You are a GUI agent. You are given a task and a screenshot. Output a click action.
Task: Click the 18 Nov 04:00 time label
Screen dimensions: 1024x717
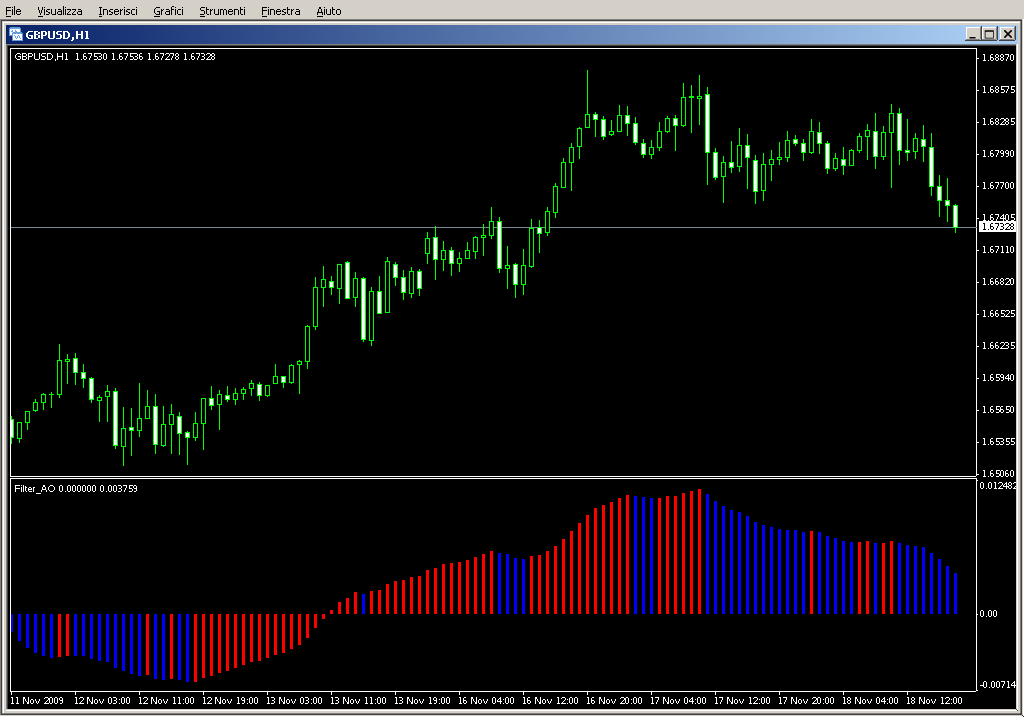click(x=870, y=701)
